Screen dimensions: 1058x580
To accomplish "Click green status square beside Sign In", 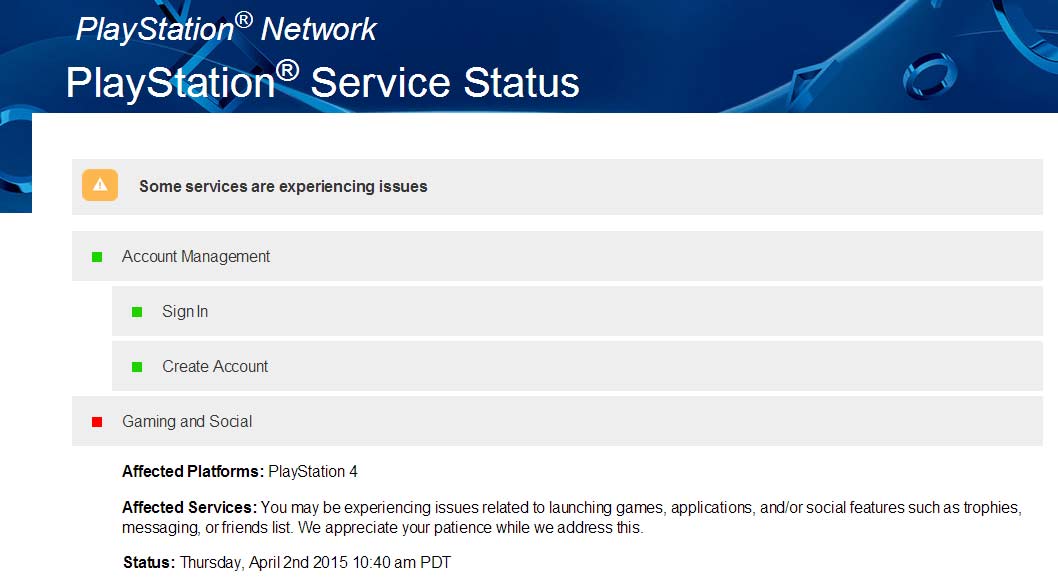I will pos(137,312).
